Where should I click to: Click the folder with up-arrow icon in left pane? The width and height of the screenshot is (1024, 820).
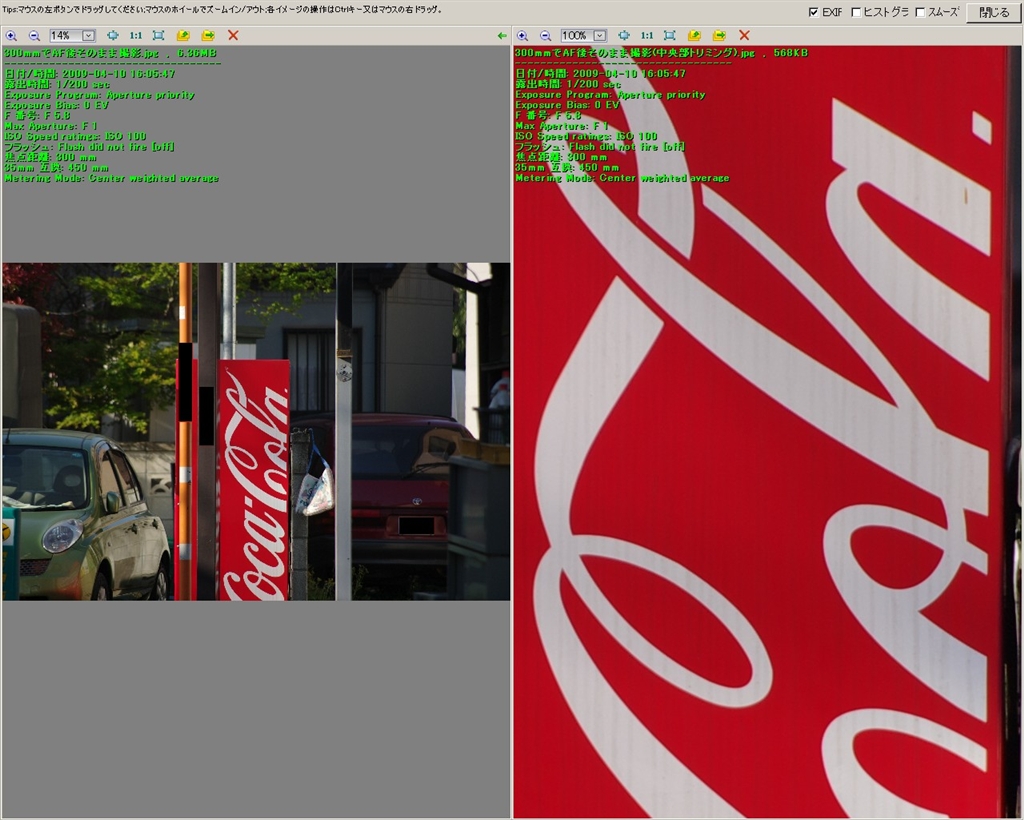click(184, 36)
